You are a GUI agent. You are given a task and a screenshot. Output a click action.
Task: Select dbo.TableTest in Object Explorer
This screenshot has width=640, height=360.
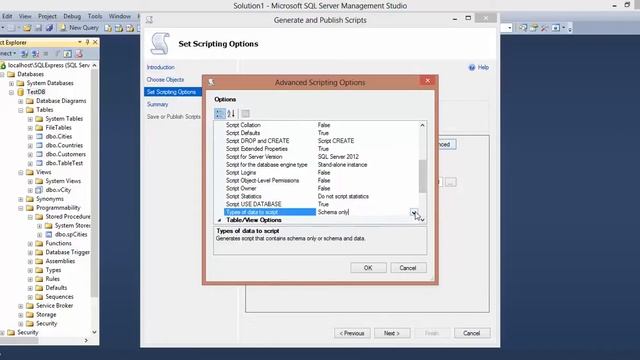(x=64, y=163)
